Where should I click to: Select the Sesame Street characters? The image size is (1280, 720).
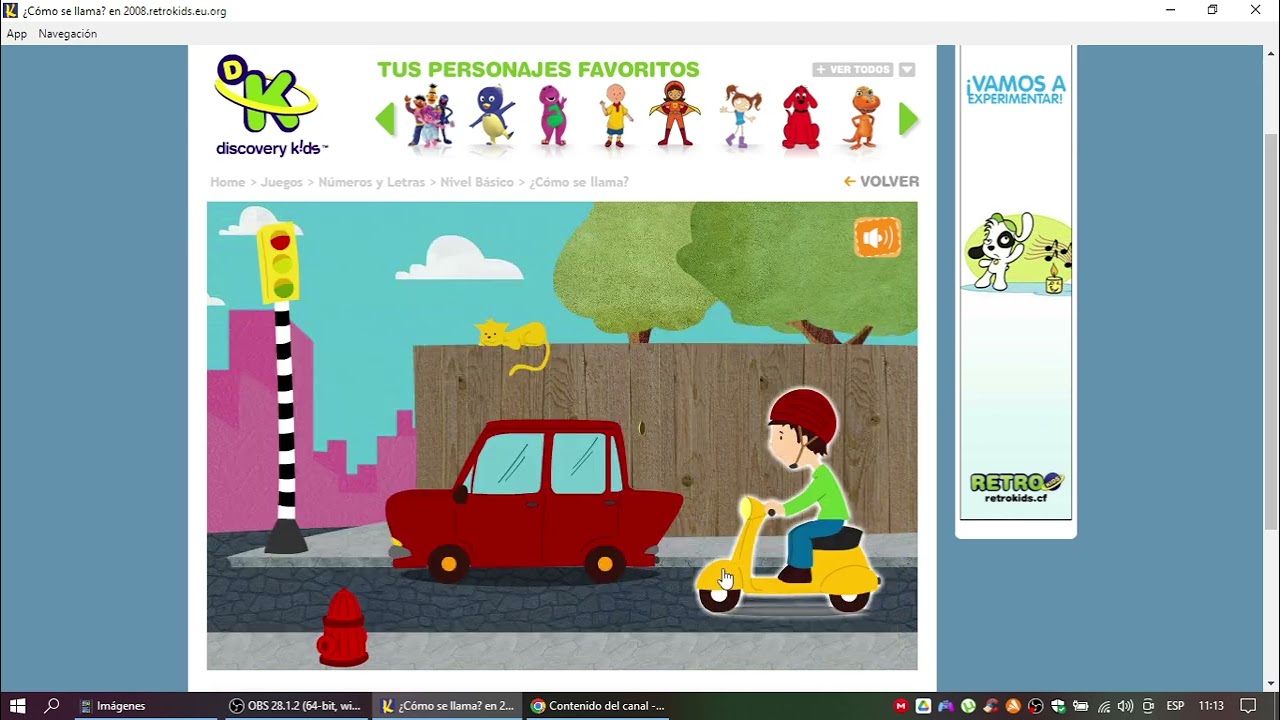pos(429,119)
